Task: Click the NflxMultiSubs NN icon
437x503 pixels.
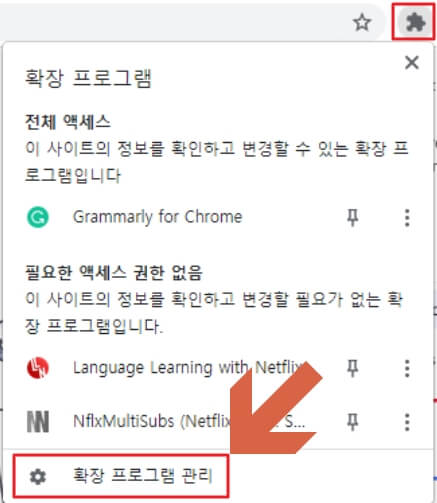Action: [38, 422]
